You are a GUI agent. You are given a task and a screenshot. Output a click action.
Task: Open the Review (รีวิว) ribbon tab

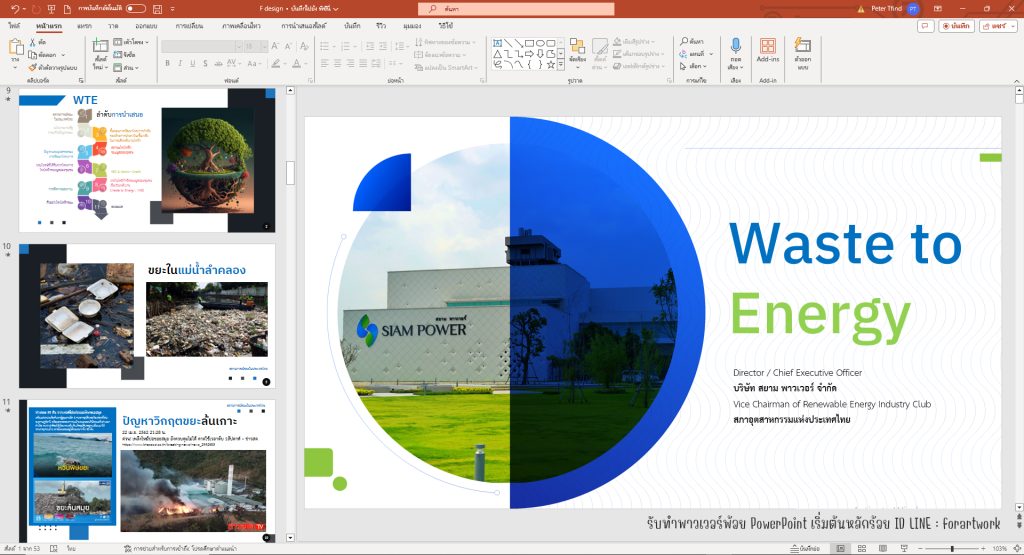pyautogui.click(x=381, y=26)
